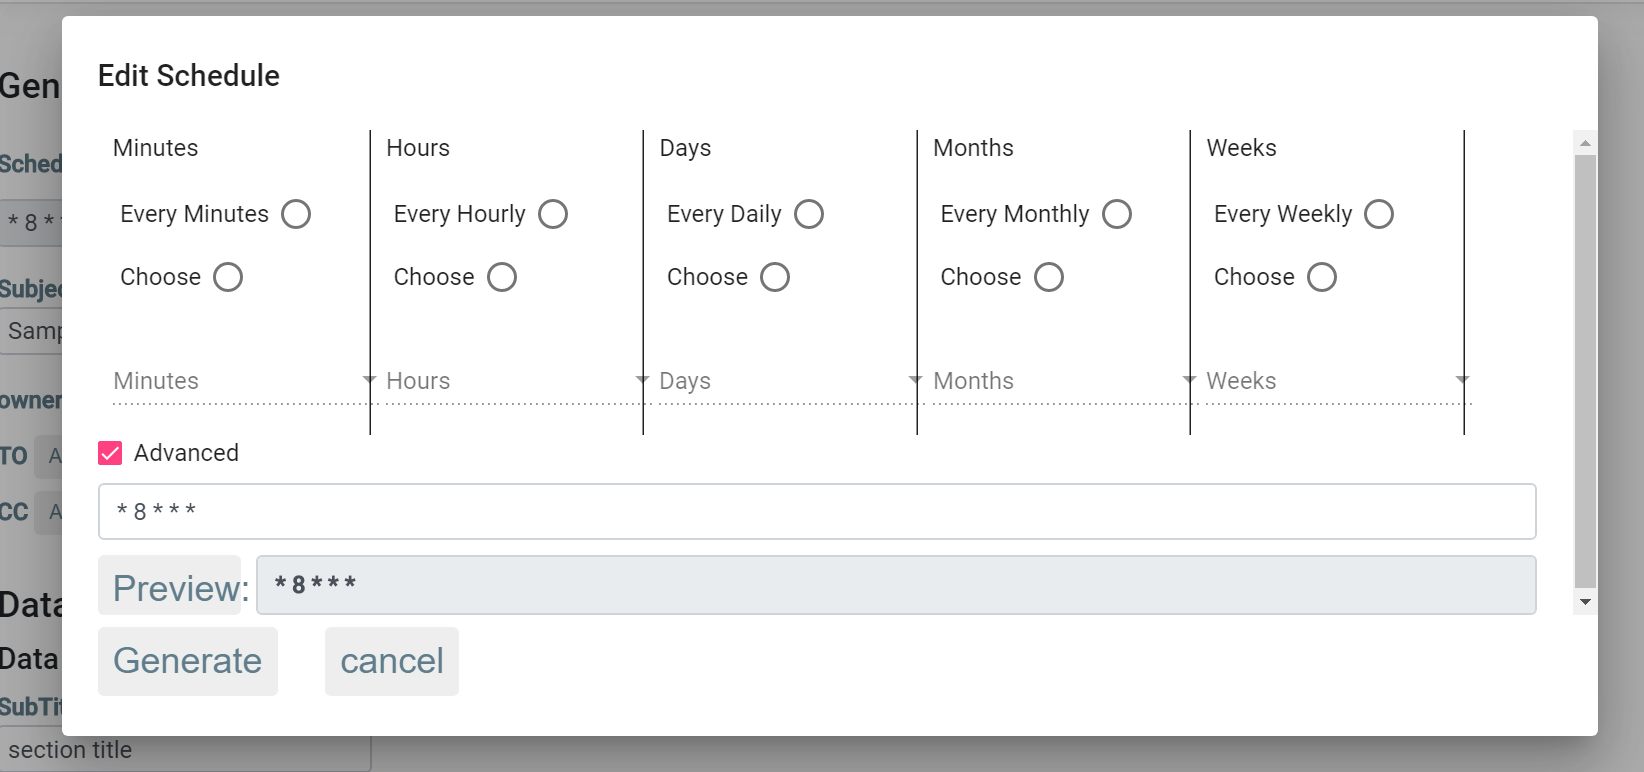Image resolution: width=1644 pixels, height=772 pixels.
Task: Select the Every Hourly radio button
Action: (553, 214)
